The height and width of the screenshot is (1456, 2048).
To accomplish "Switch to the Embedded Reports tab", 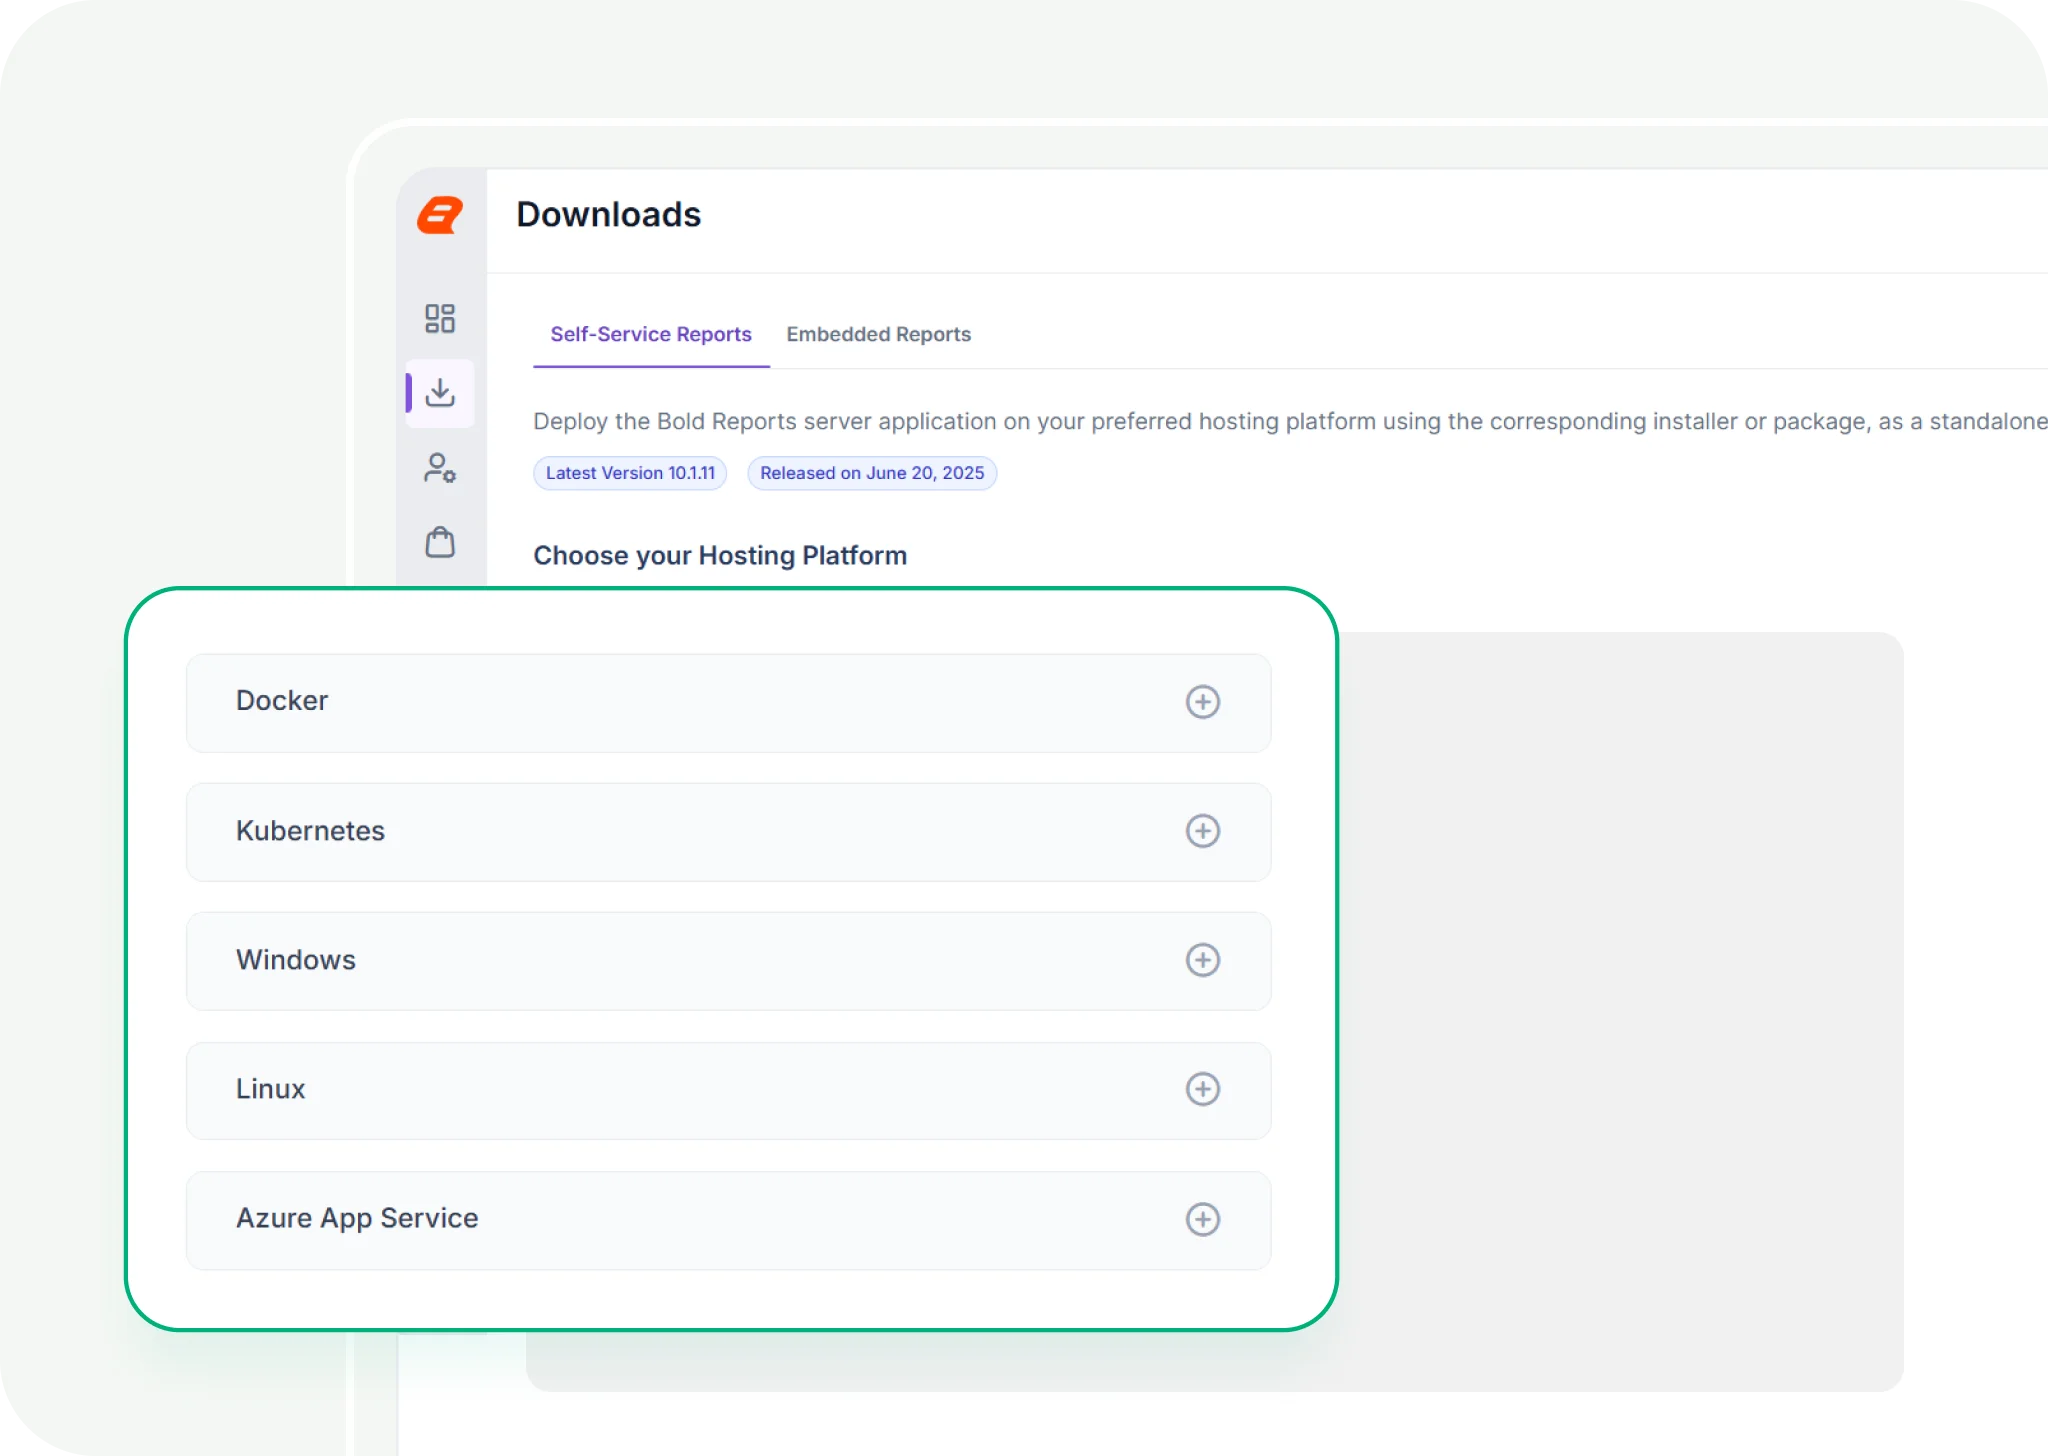I will coord(878,334).
